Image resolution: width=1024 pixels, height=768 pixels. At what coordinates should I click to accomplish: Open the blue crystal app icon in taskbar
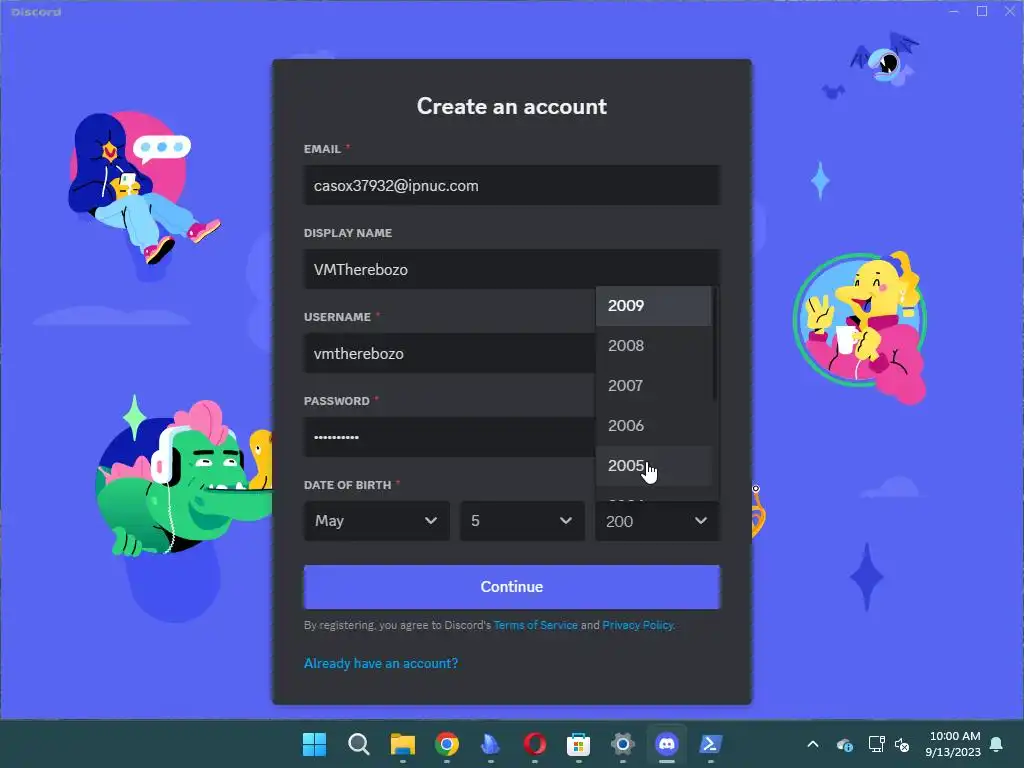tap(490, 744)
